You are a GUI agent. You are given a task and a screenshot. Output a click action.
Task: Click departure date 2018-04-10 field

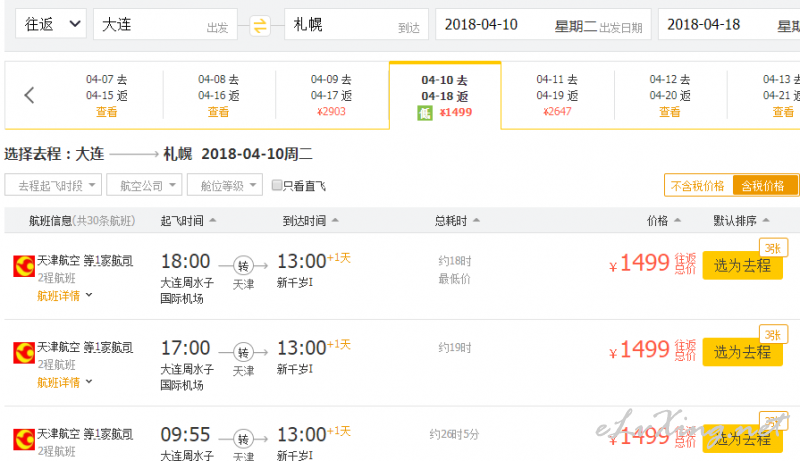[543, 24]
